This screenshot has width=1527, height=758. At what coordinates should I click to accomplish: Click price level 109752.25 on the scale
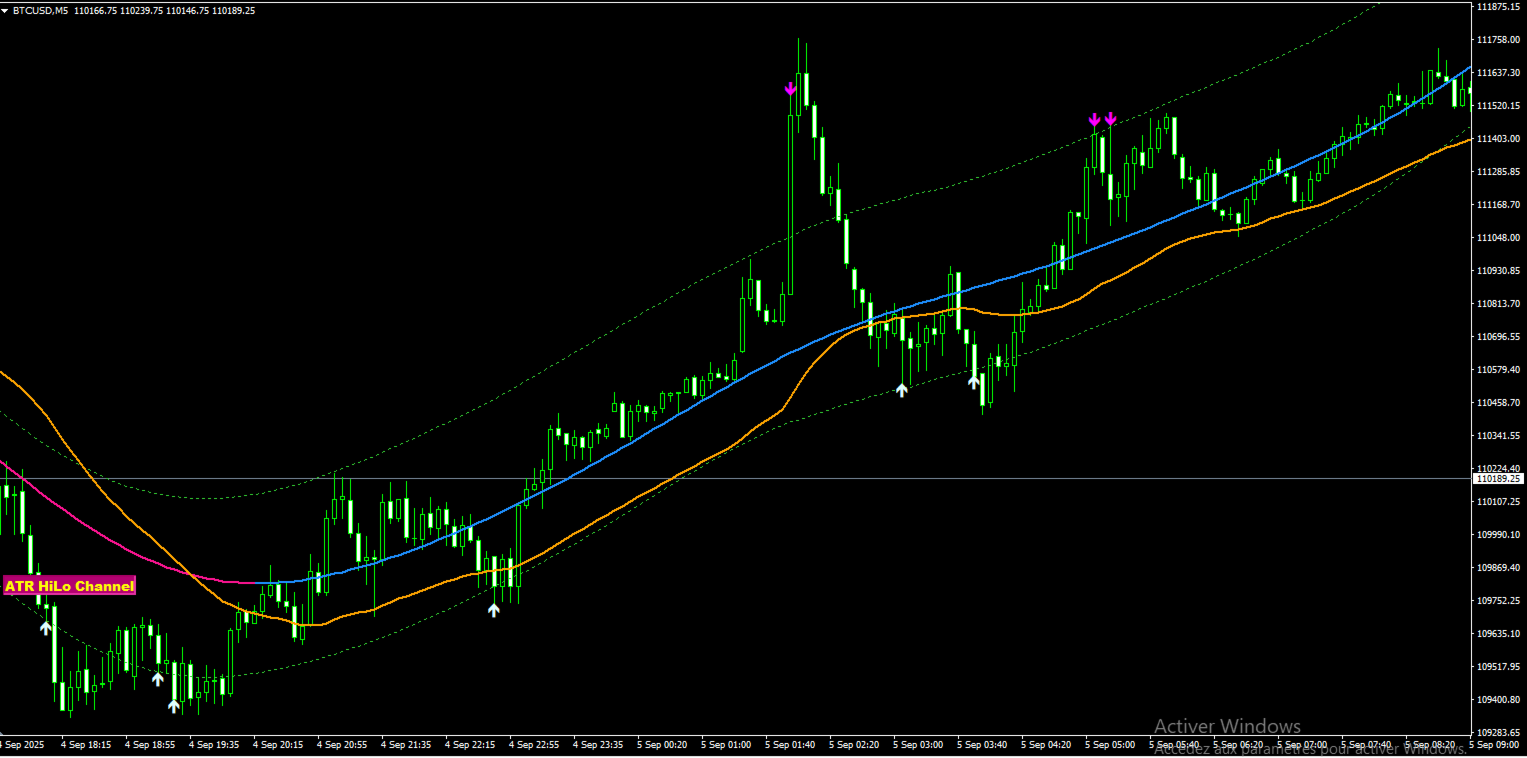(1497, 600)
